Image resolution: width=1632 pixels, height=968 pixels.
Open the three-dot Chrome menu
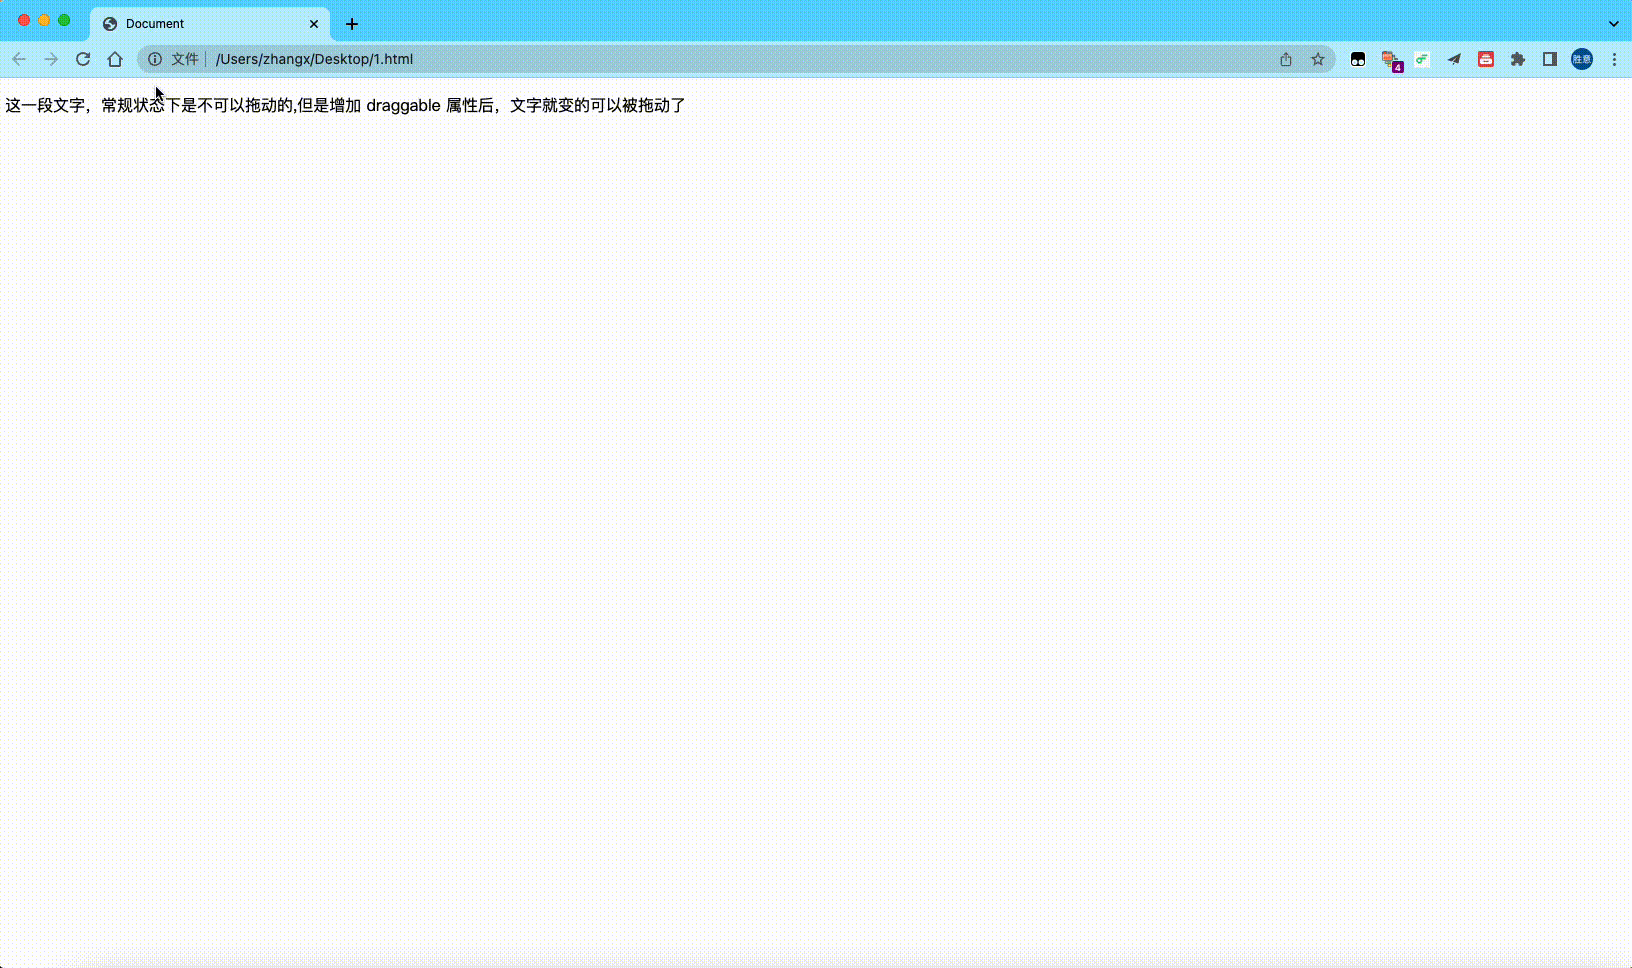click(1614, 59)
